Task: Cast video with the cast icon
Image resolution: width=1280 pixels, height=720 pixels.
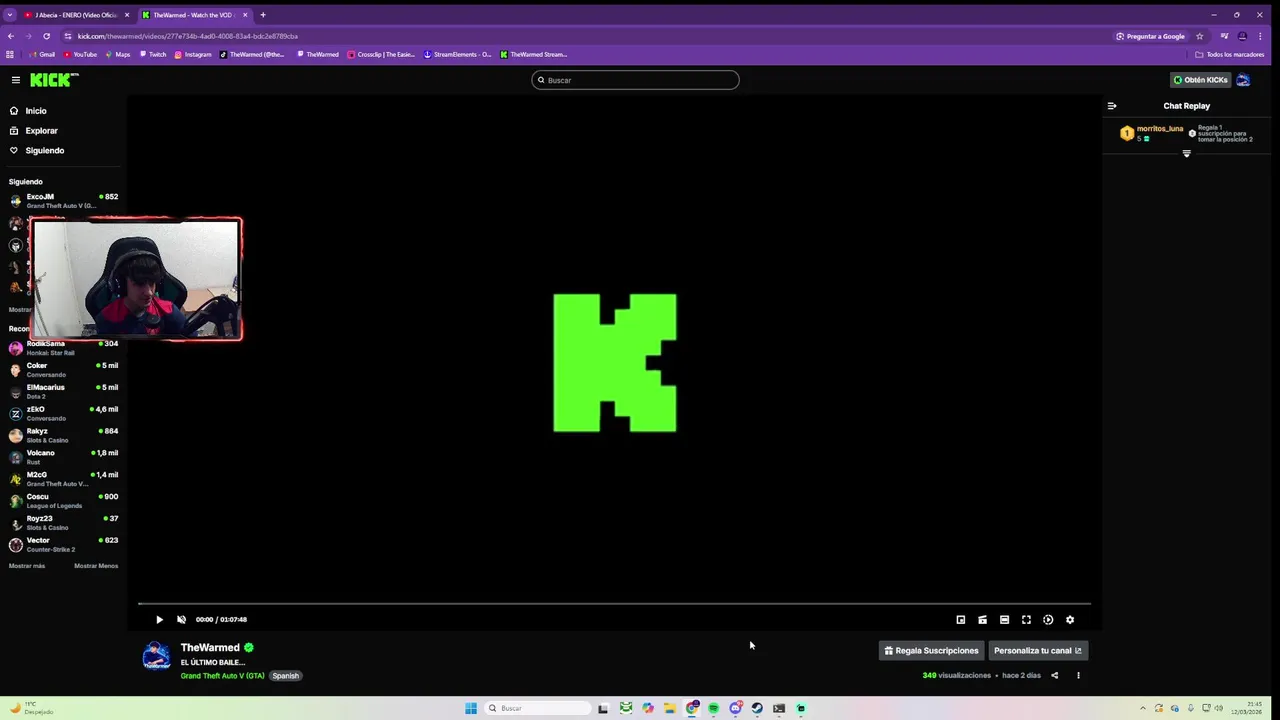Action: pyautogui.click(x=983, y=620)
